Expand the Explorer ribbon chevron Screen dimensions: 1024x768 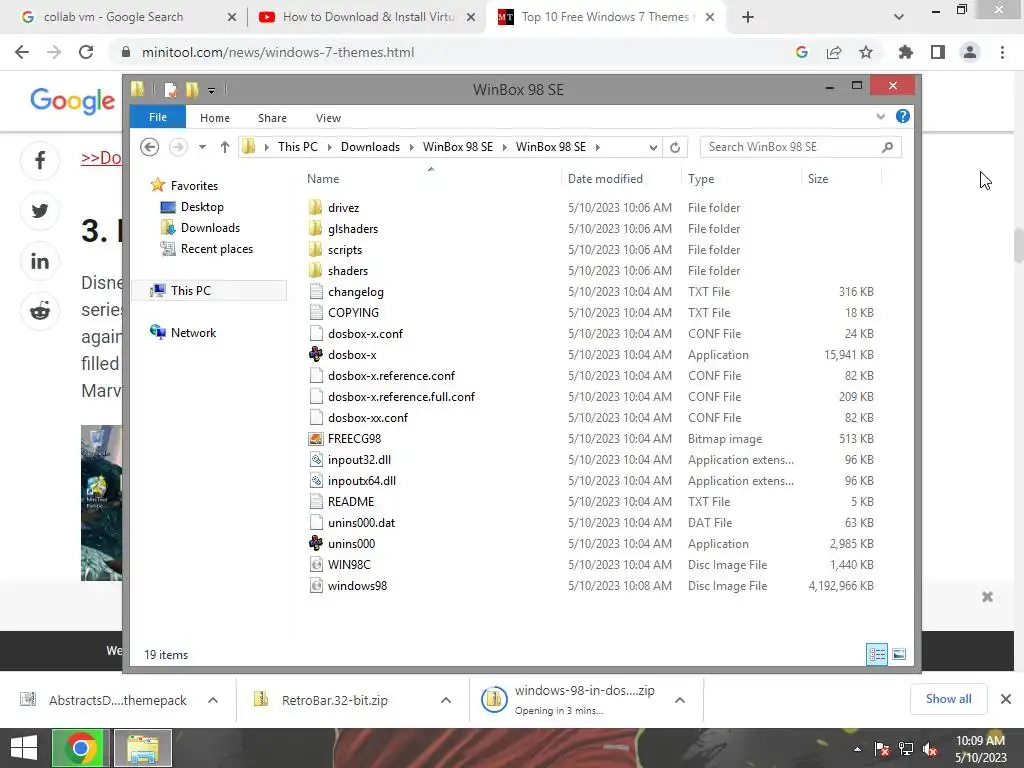click(880, 116)
